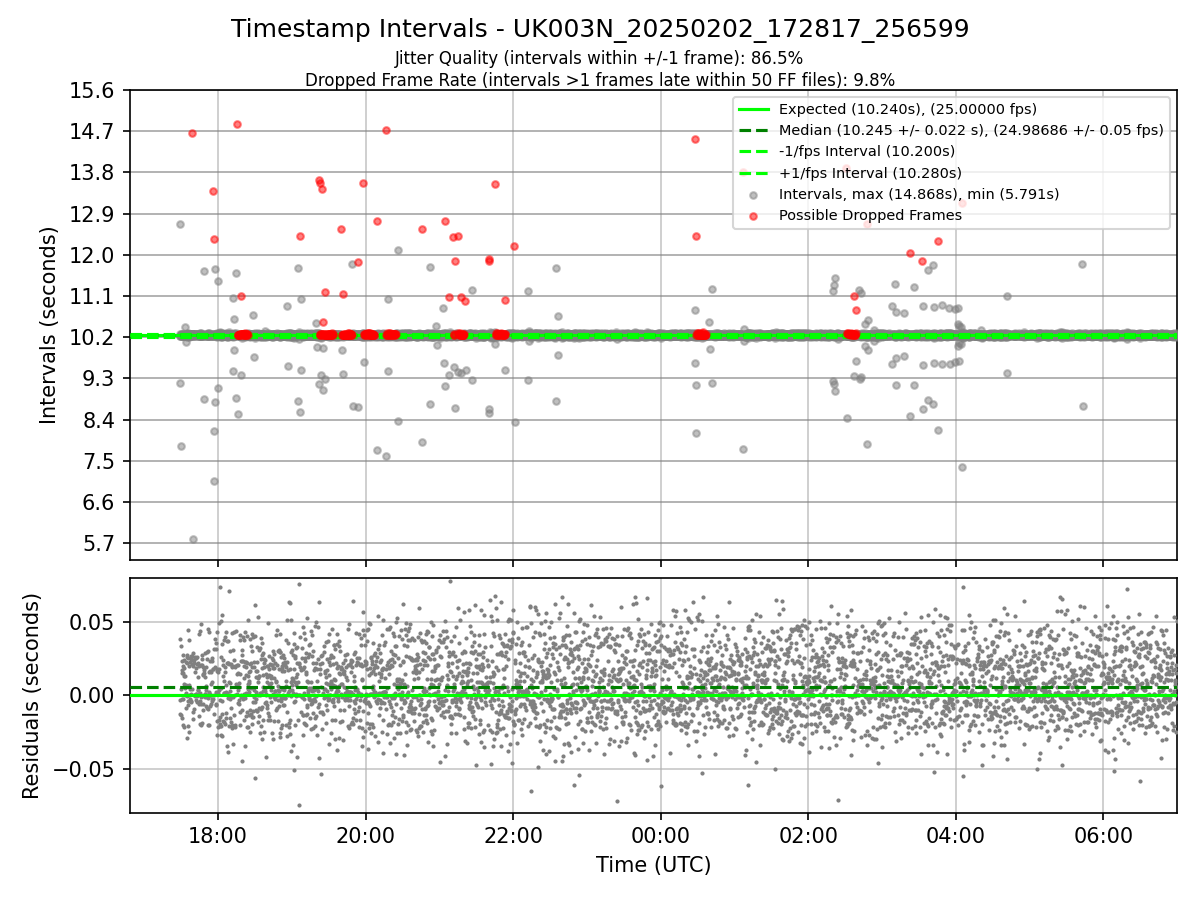Click the gray marker beside 'Intervals, max' legend
Viewport: 1200px width, 900px height.
pos(754,194)
